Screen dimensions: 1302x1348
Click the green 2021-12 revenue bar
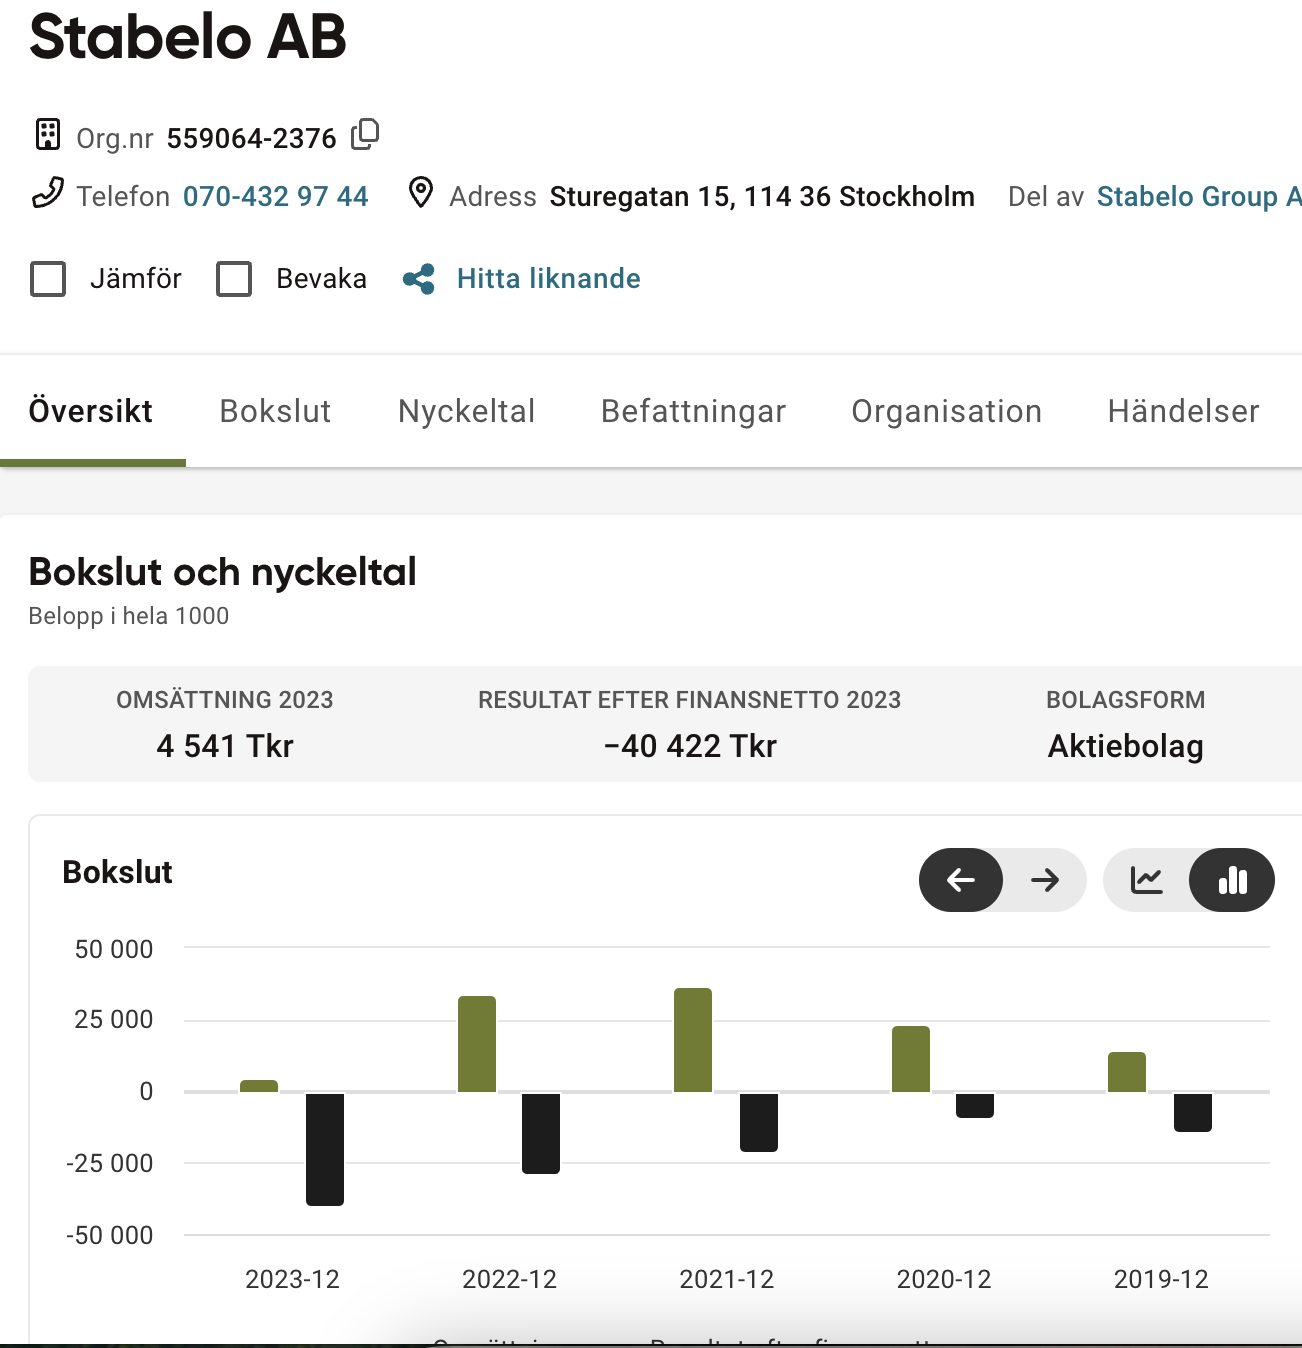[x=693, y=1040]
